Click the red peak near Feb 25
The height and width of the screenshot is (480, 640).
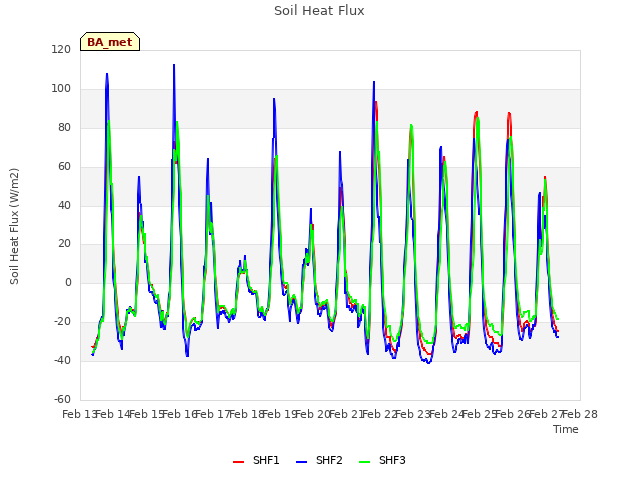pos(476,112)
